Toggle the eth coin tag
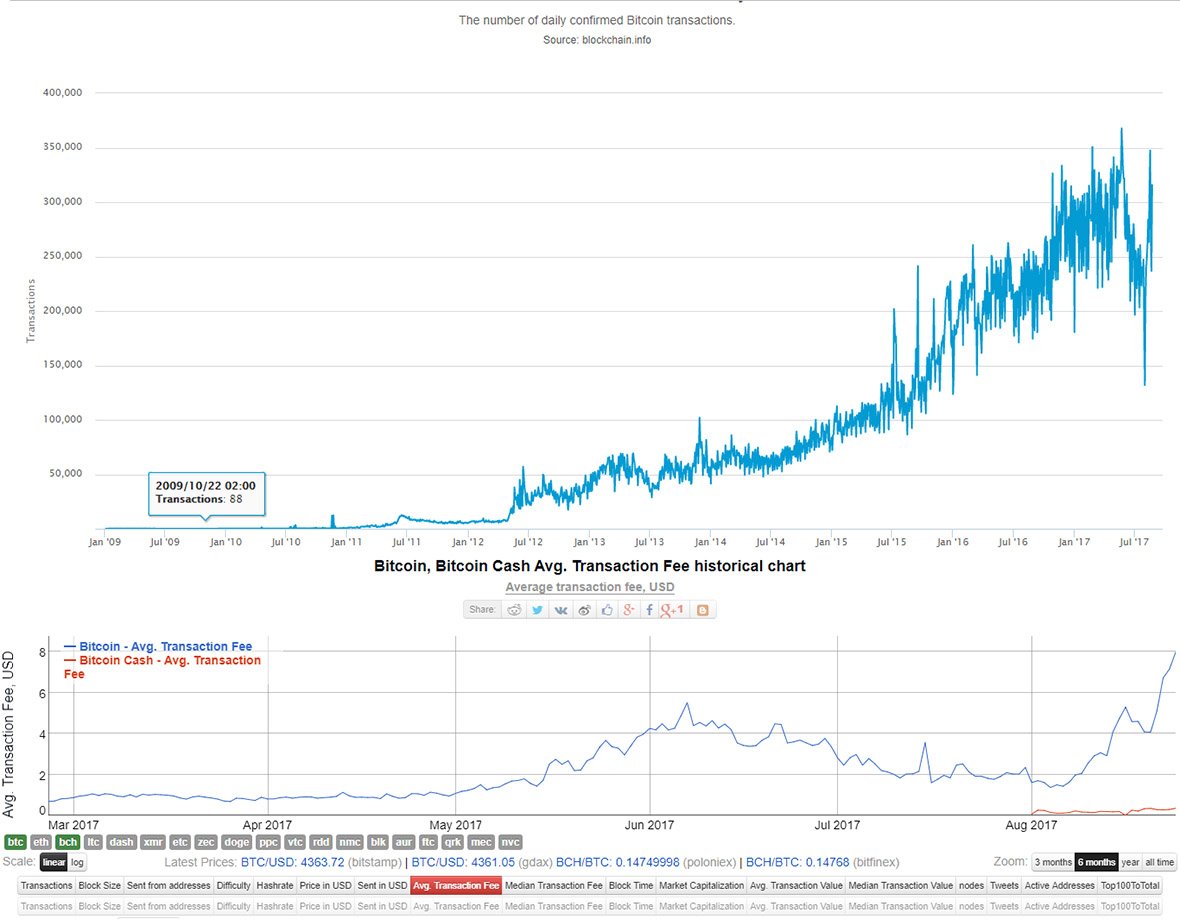1180x919 pixels. pyautogui.click(x=41, y=842)
